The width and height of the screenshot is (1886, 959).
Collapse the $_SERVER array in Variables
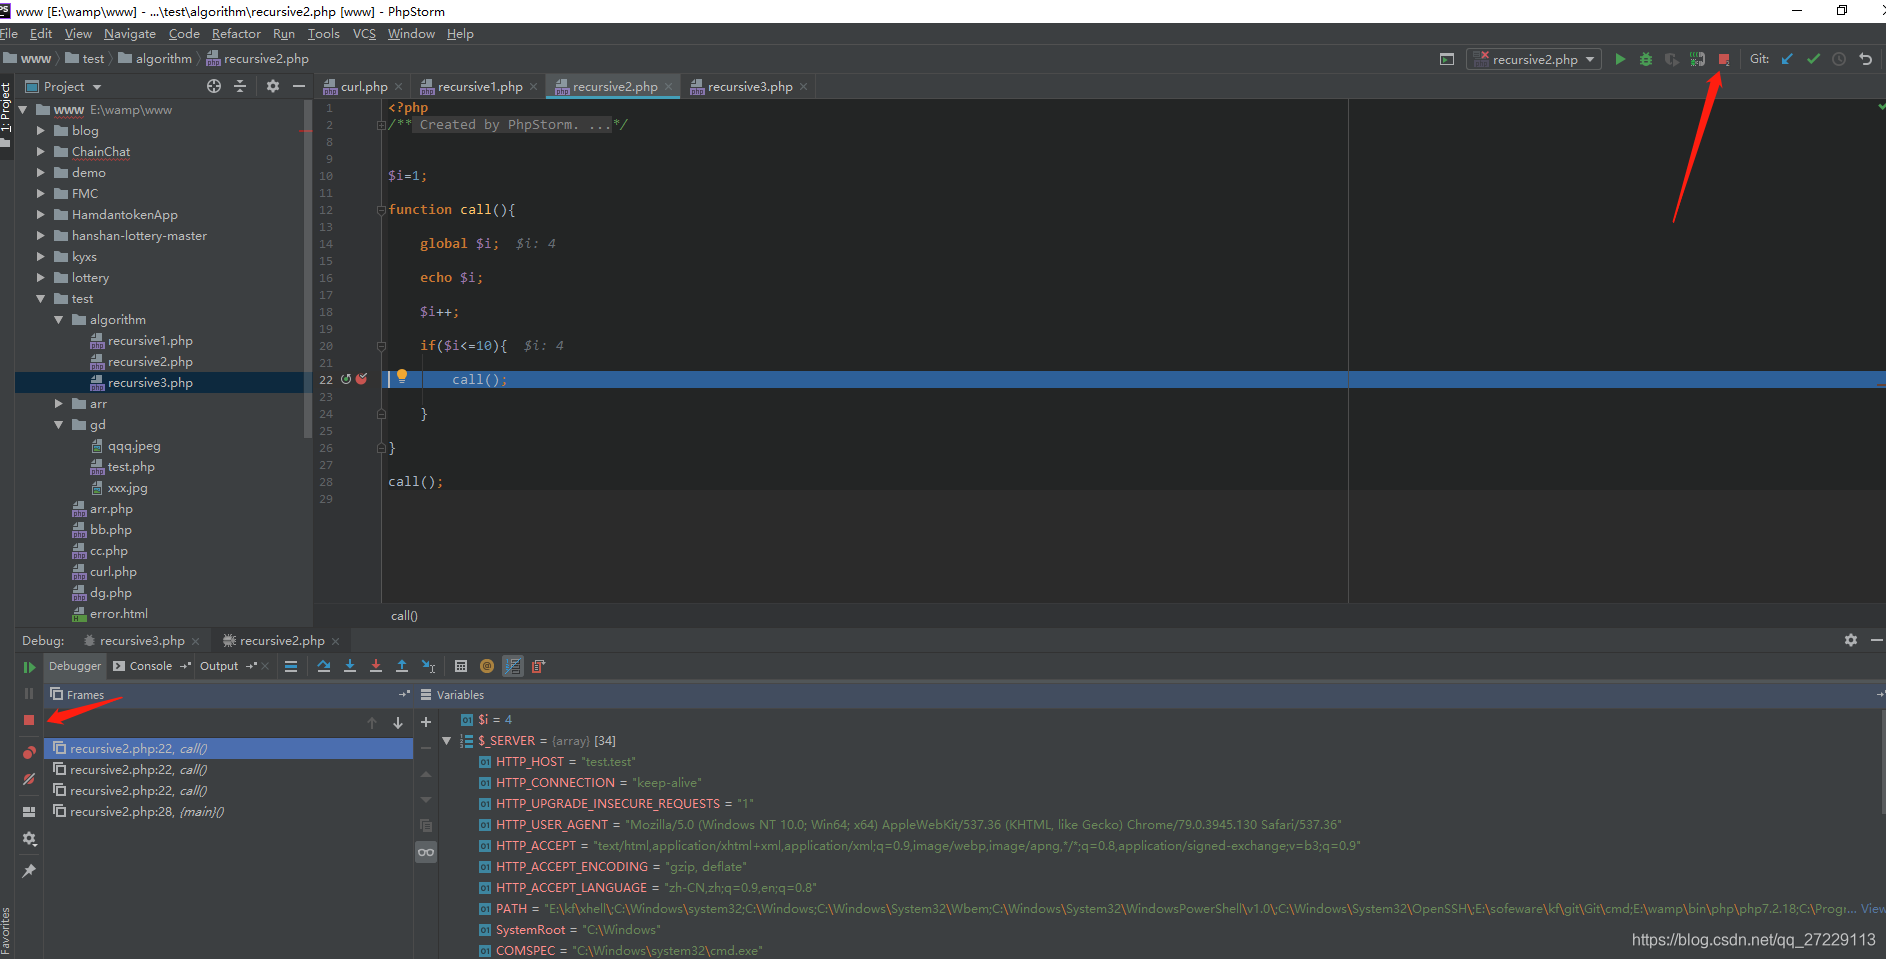point(447,740)
